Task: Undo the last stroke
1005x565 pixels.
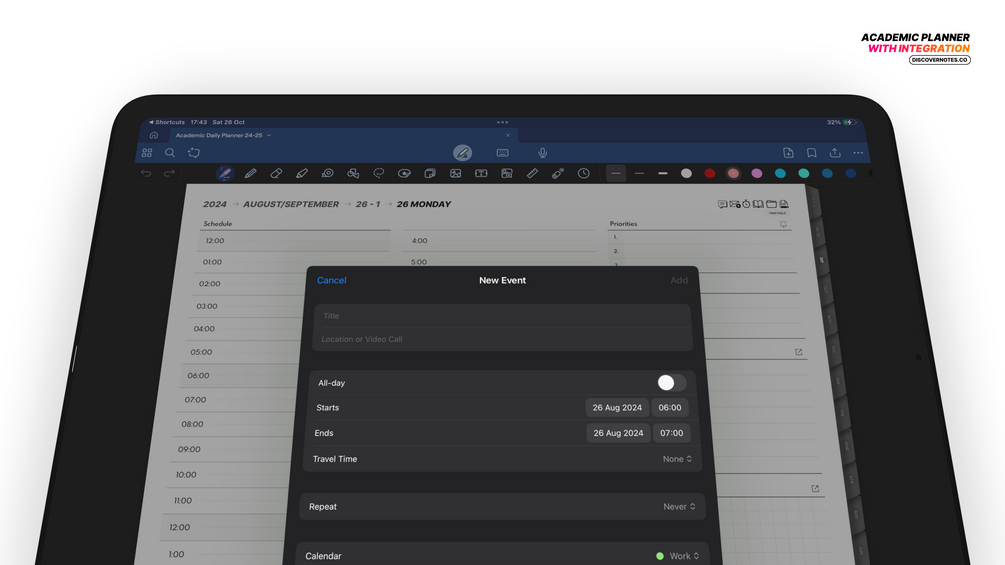Action: click(146, 173)
